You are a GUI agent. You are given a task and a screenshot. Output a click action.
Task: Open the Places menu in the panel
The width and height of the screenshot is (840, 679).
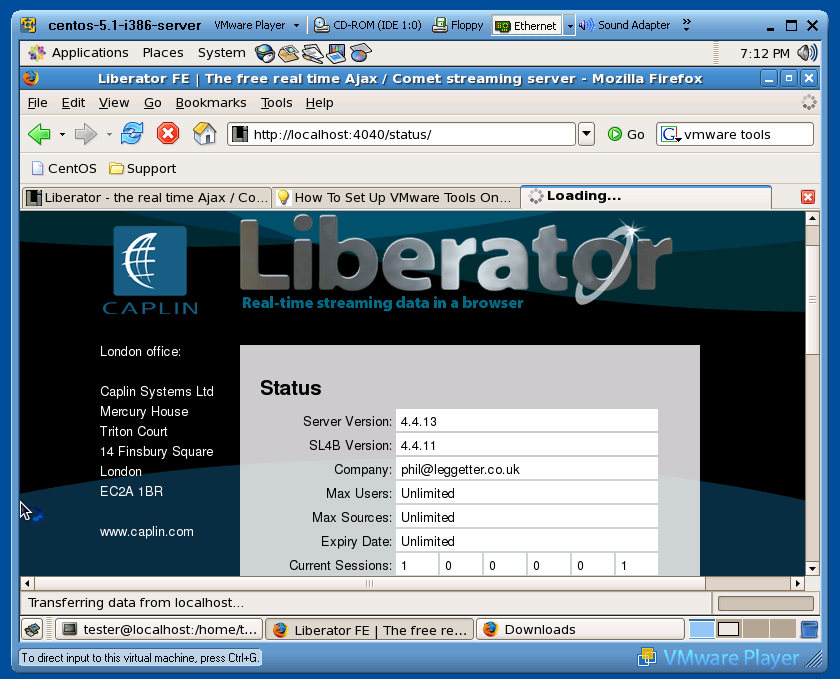[x=163, y=53]
